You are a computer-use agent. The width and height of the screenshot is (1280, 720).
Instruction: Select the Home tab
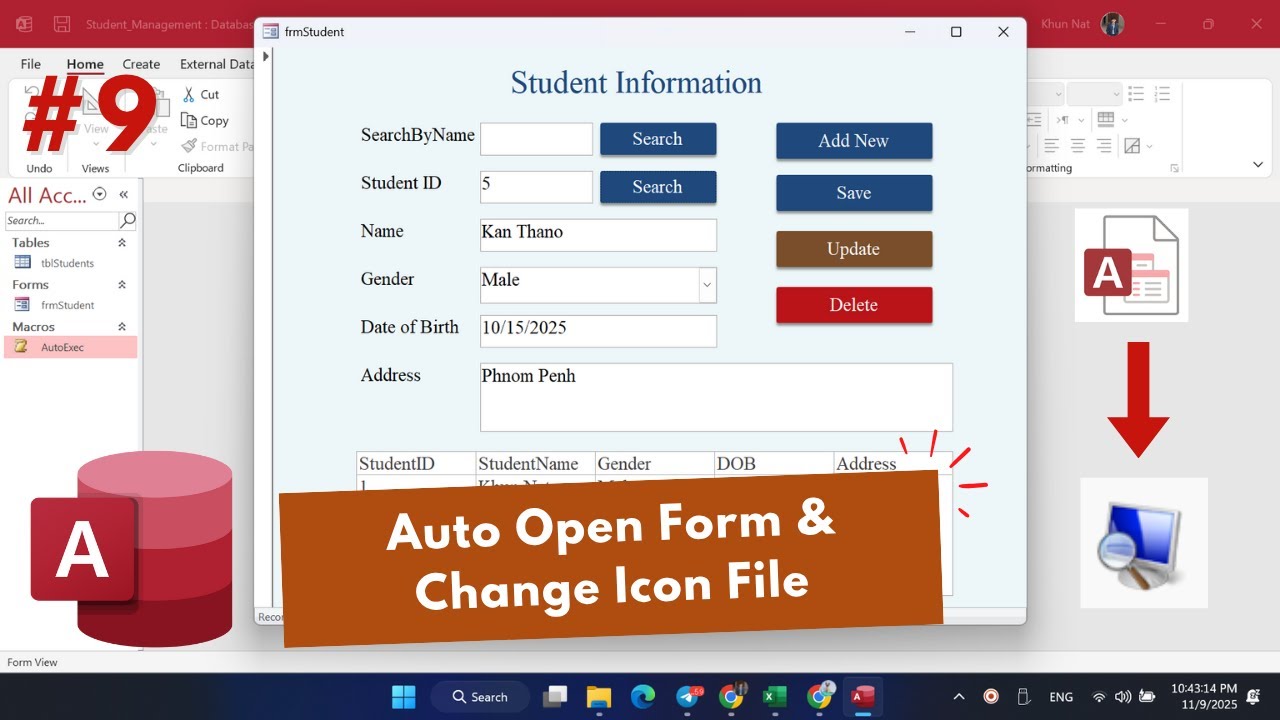85,64
